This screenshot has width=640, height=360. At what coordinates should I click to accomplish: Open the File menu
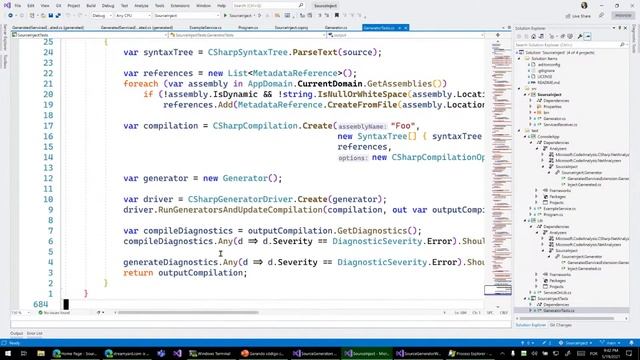18,6
